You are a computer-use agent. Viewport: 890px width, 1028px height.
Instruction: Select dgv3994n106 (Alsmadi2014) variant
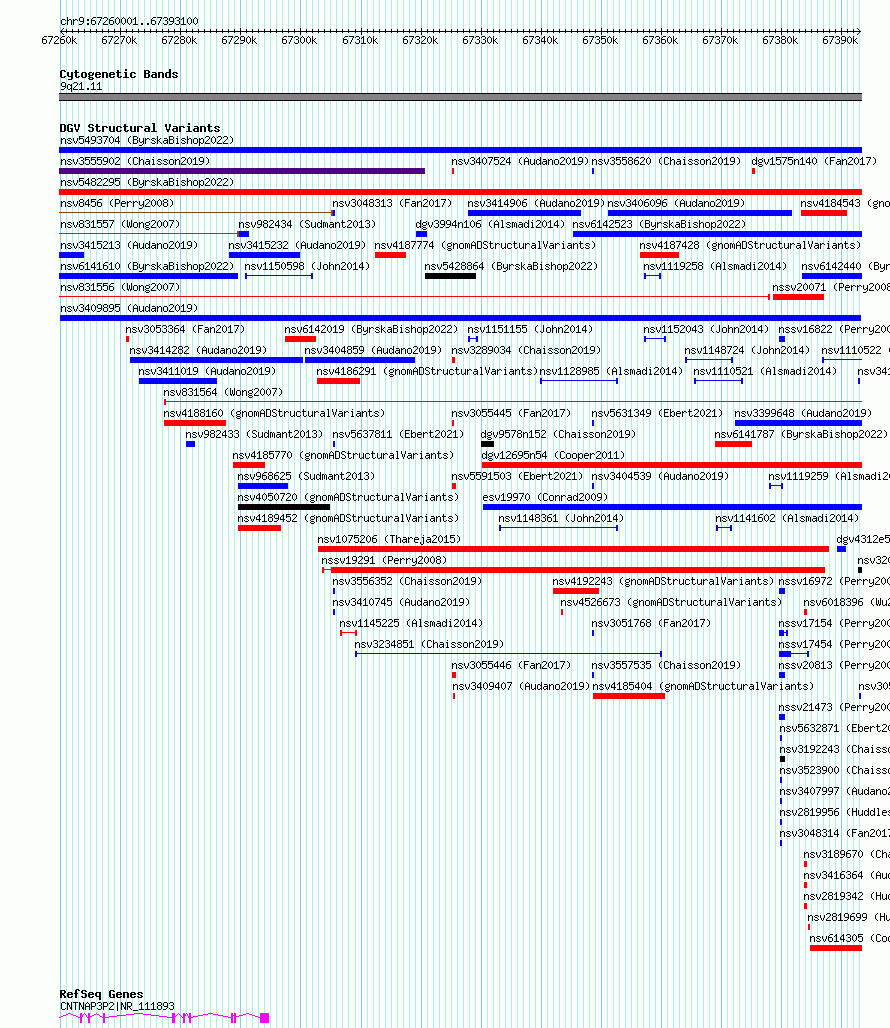(x=490, y=224)
